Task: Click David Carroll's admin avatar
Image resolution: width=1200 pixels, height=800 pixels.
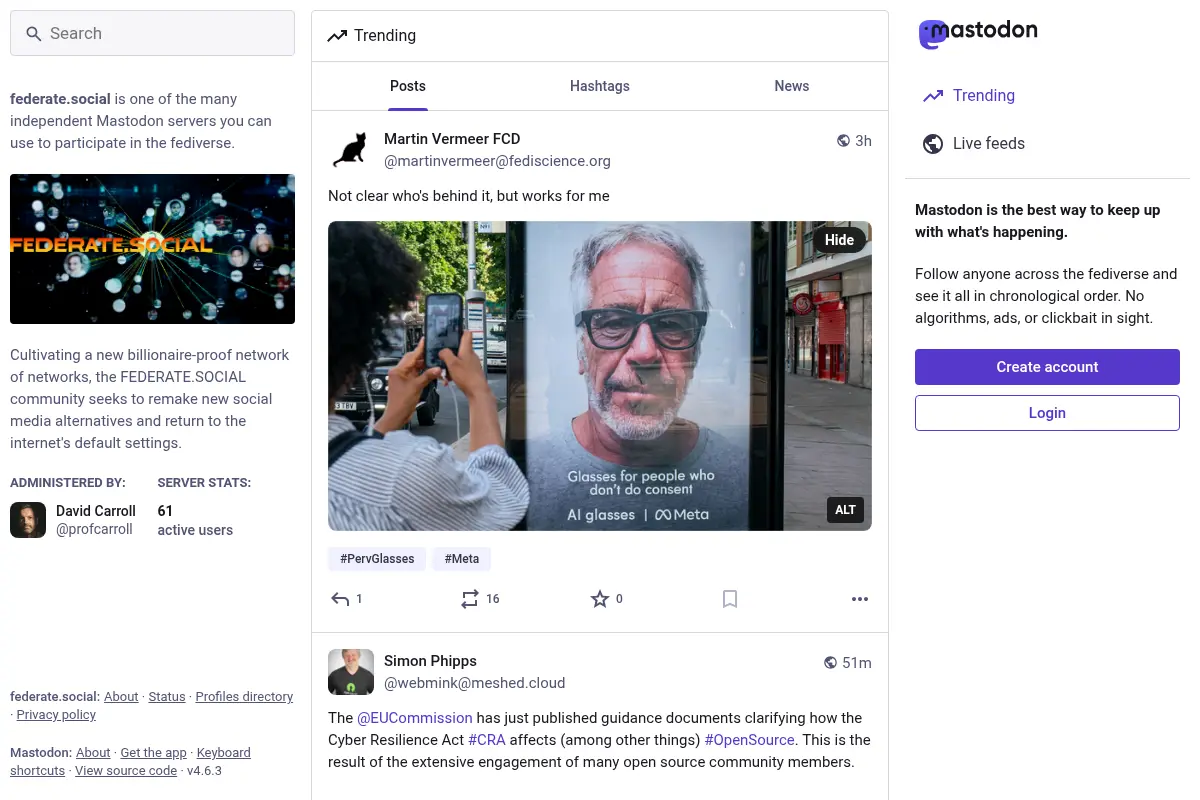Action: [28, 520]
